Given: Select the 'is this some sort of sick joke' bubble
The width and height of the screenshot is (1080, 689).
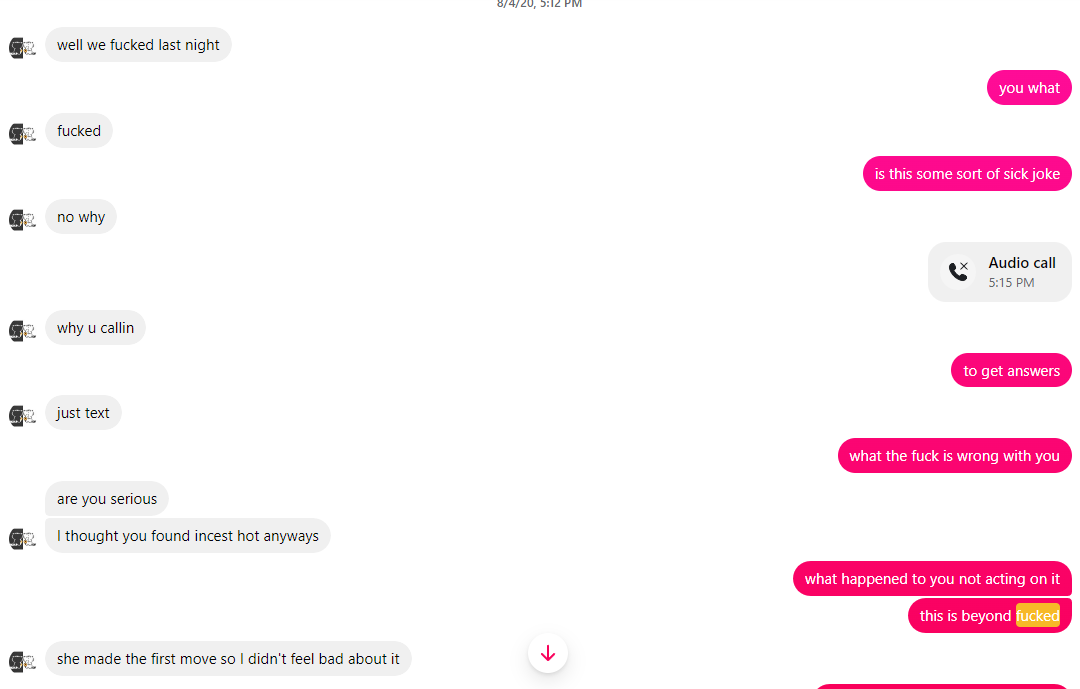Looking at the screenshot, I should pyautogui.click(x=967, y=174).
